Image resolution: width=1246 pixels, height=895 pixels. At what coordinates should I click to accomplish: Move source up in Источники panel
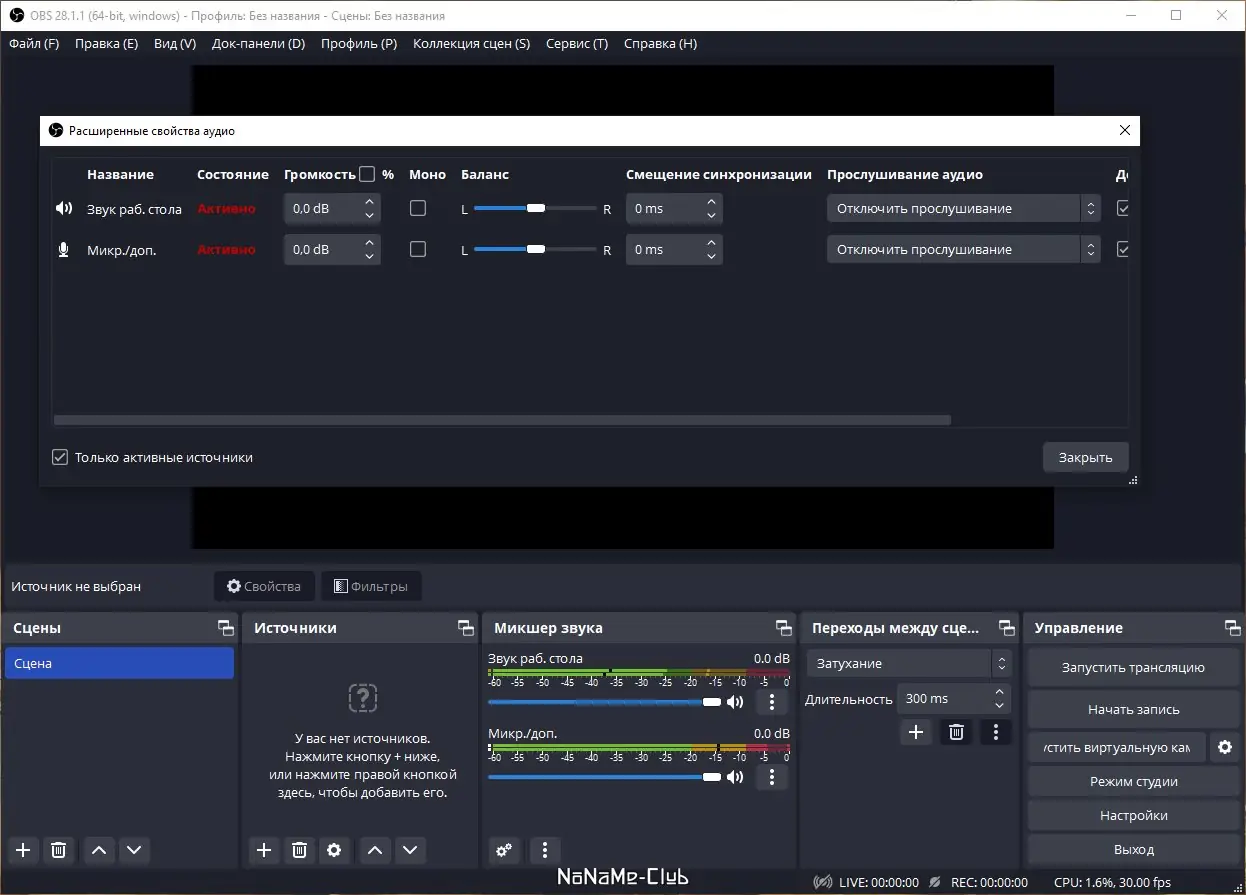point(374,850)
